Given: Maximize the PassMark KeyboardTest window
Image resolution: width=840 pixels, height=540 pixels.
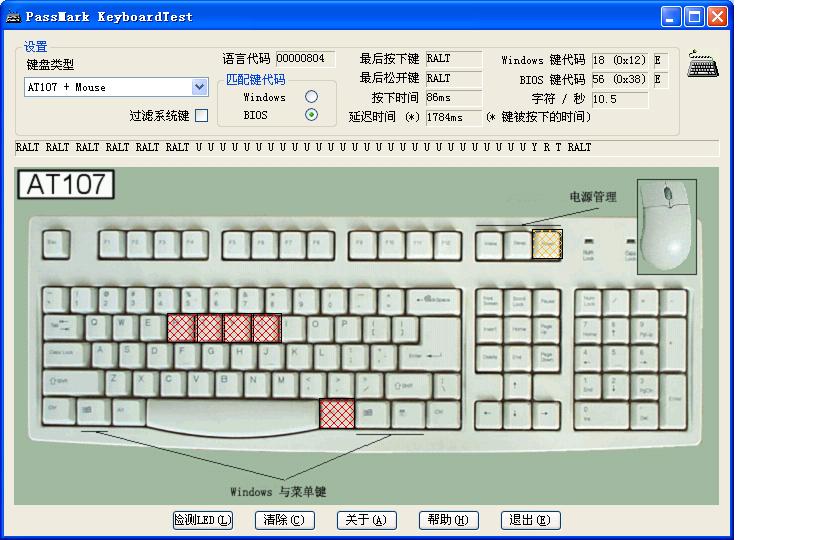Looking at the screenshot, I should click(694, 17).
